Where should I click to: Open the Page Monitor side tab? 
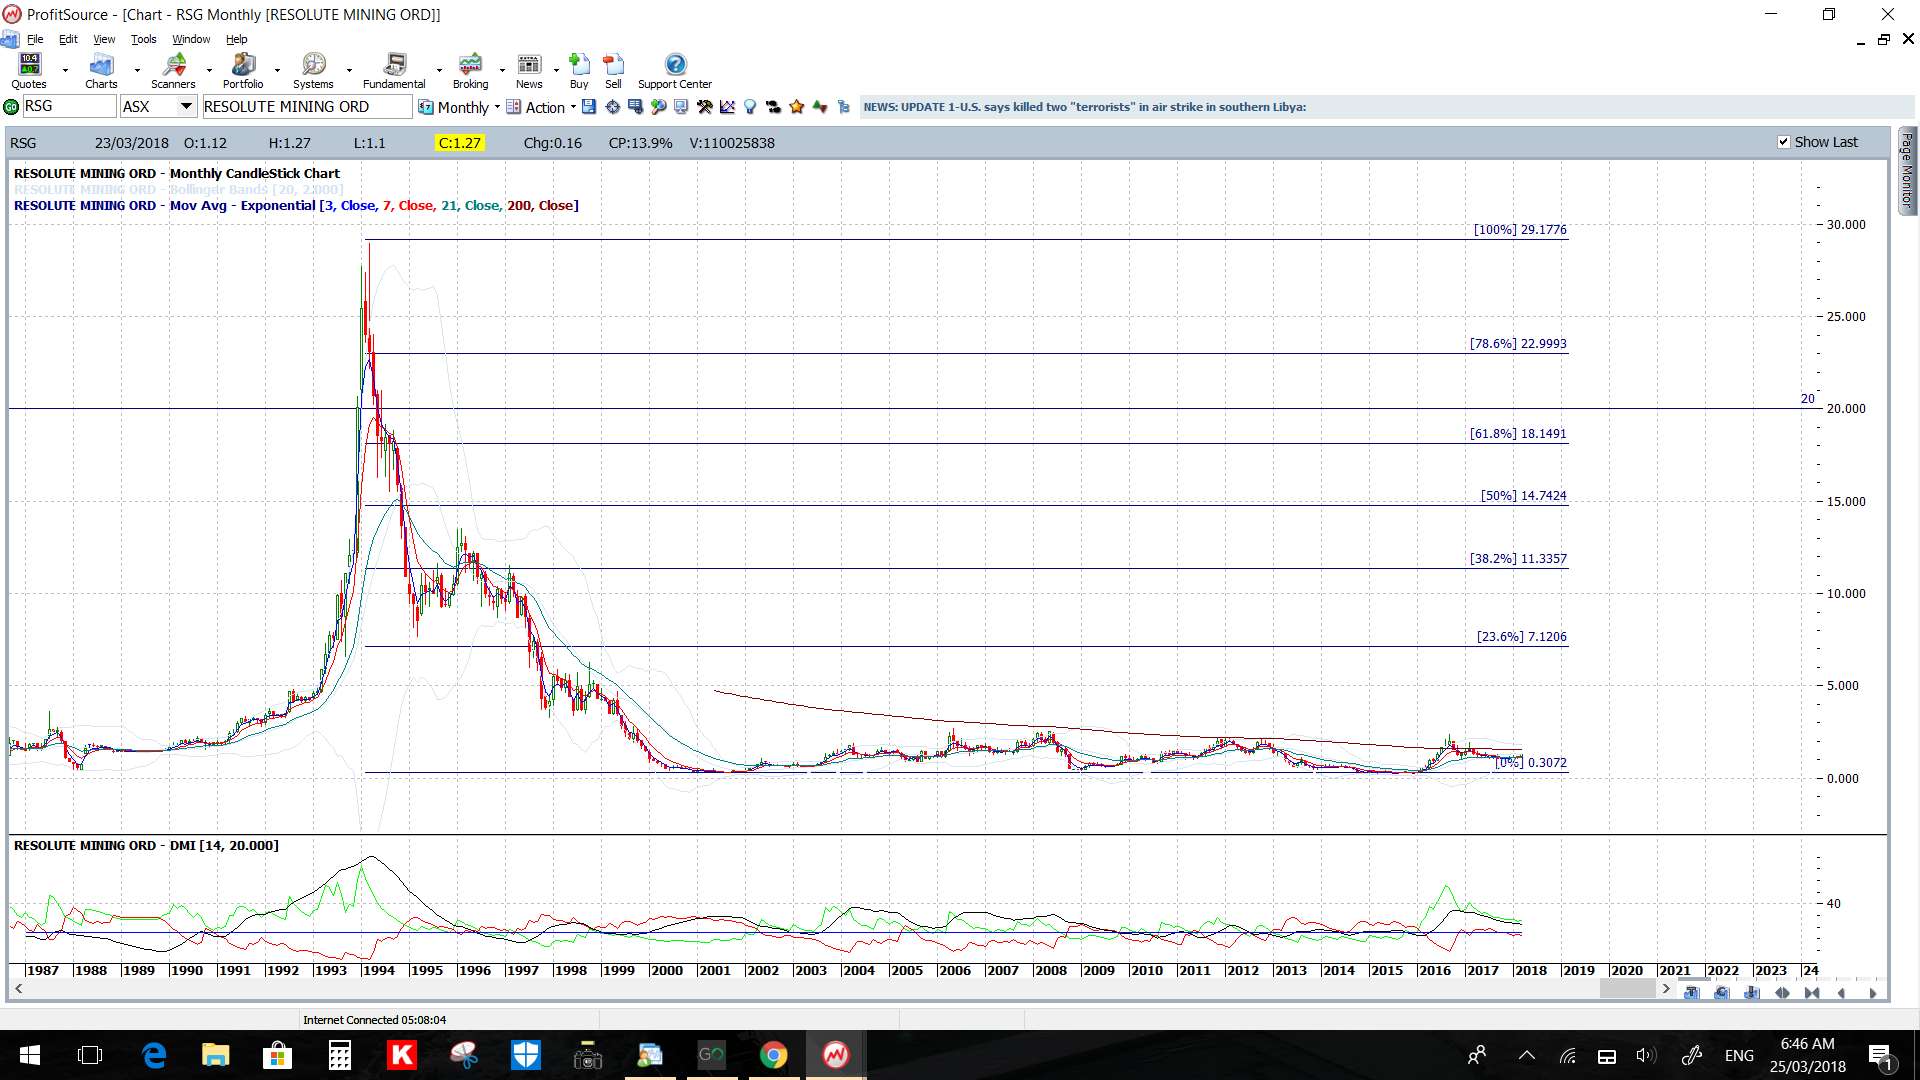click(1907, 170)
